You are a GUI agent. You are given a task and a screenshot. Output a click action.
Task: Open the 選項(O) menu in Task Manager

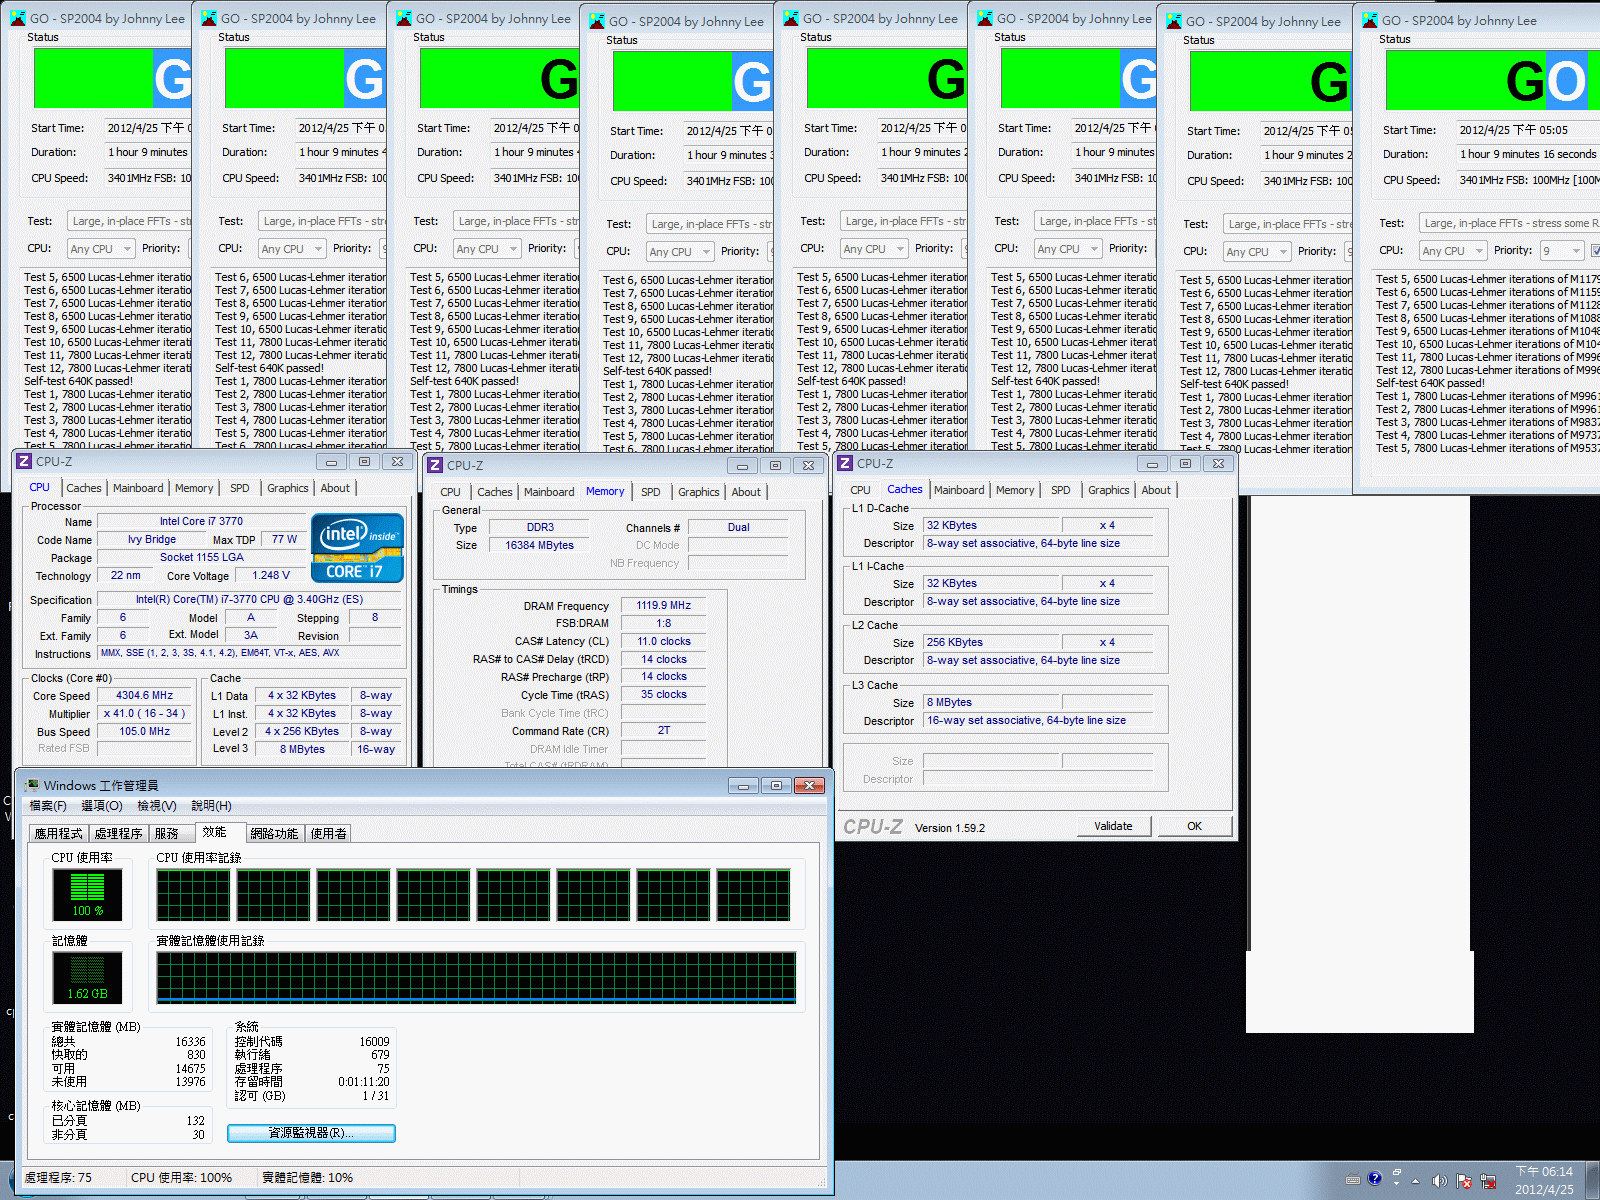(x=102, y=806)
